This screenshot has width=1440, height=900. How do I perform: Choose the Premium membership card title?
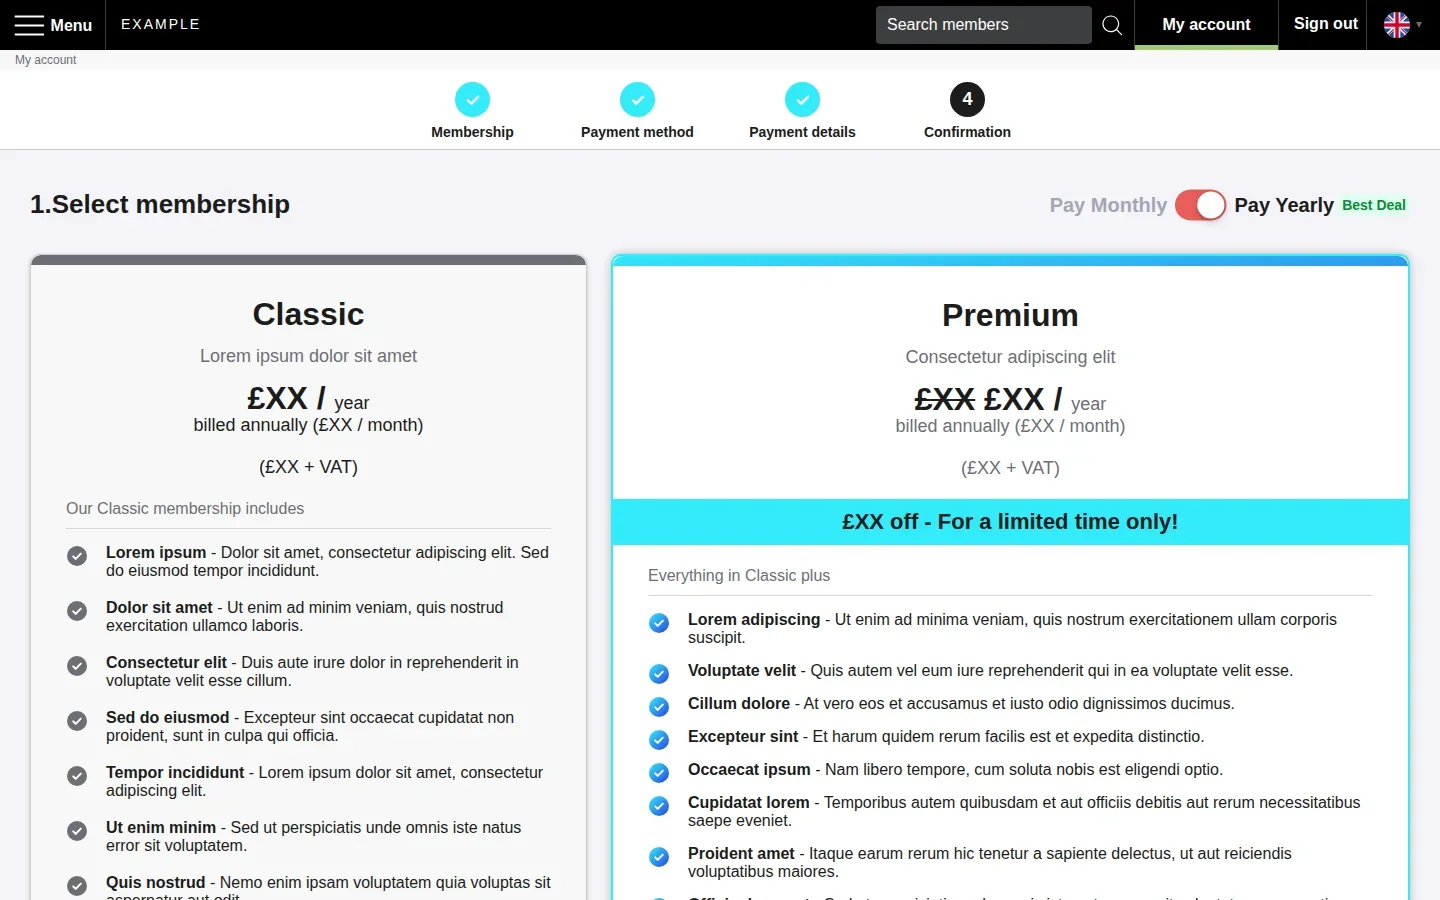tap(1010, 315)
